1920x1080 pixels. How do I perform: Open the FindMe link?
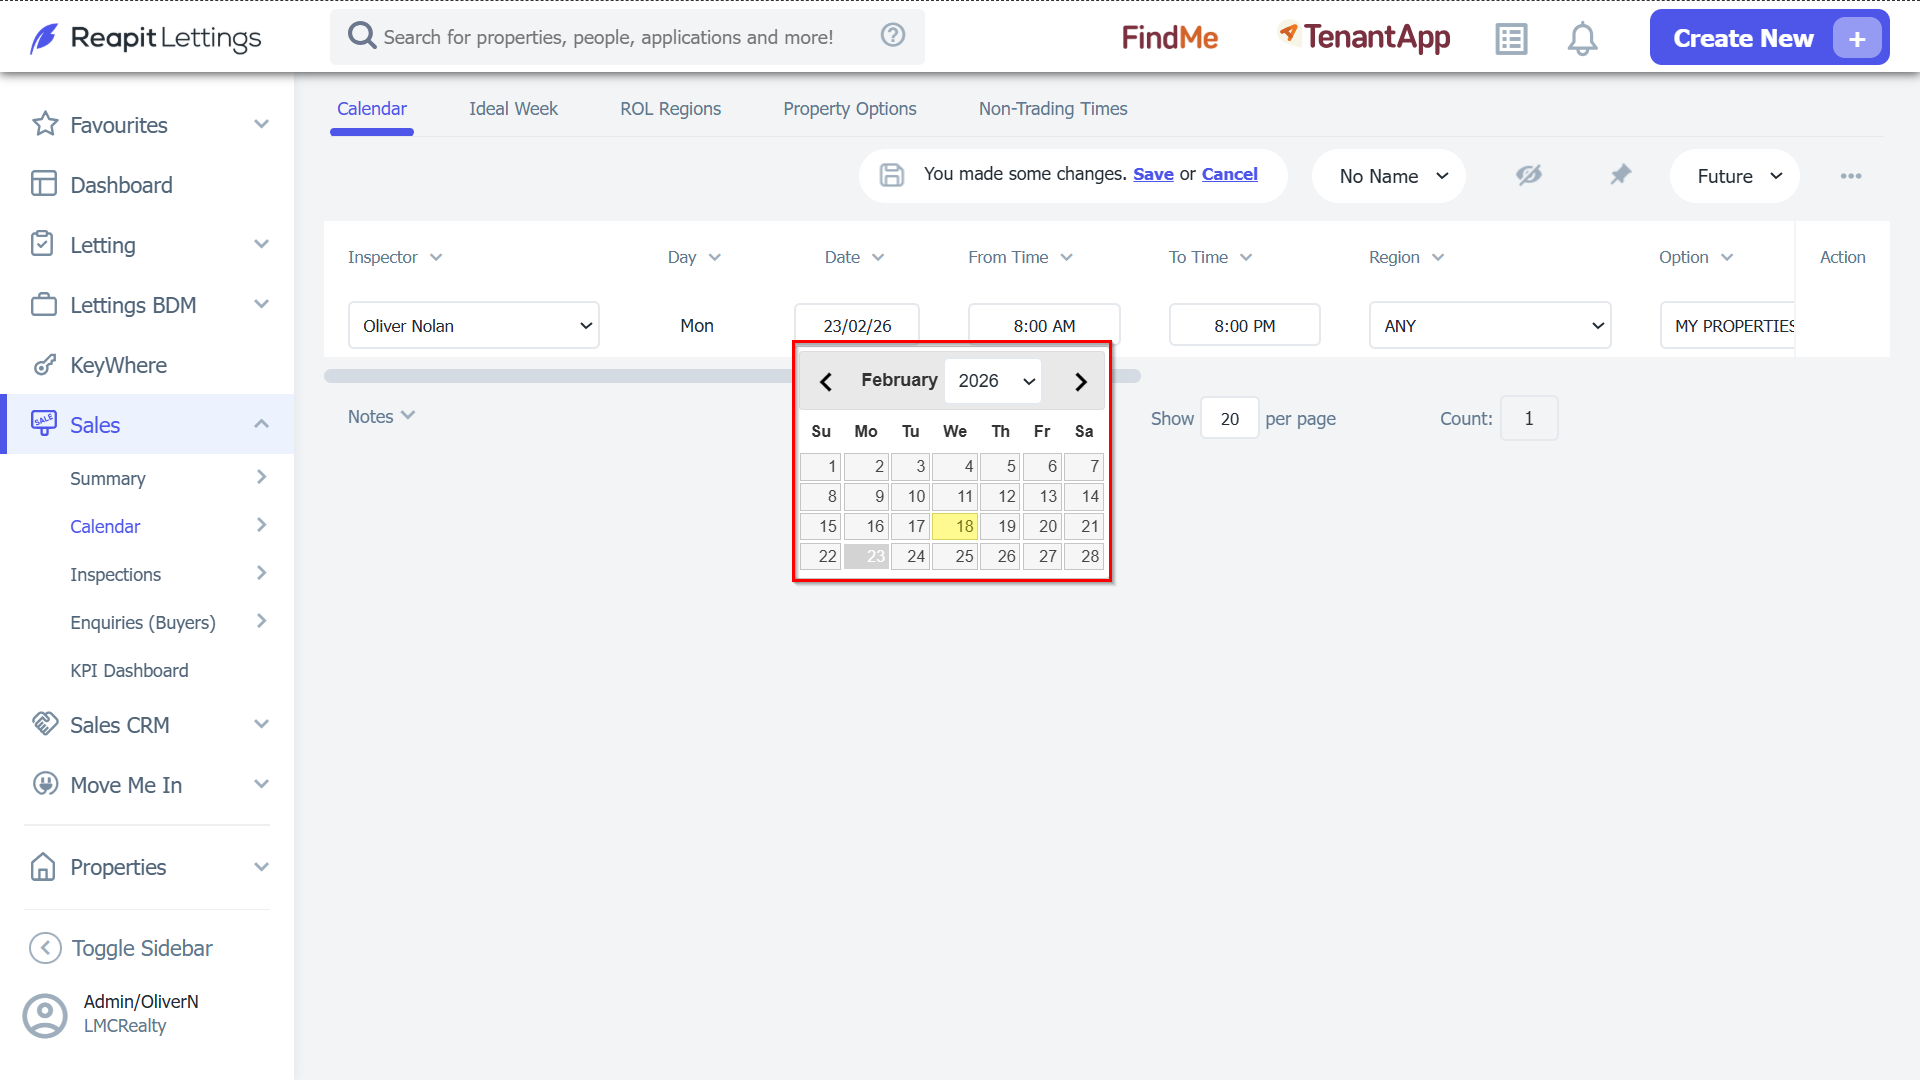(1169, 38)
